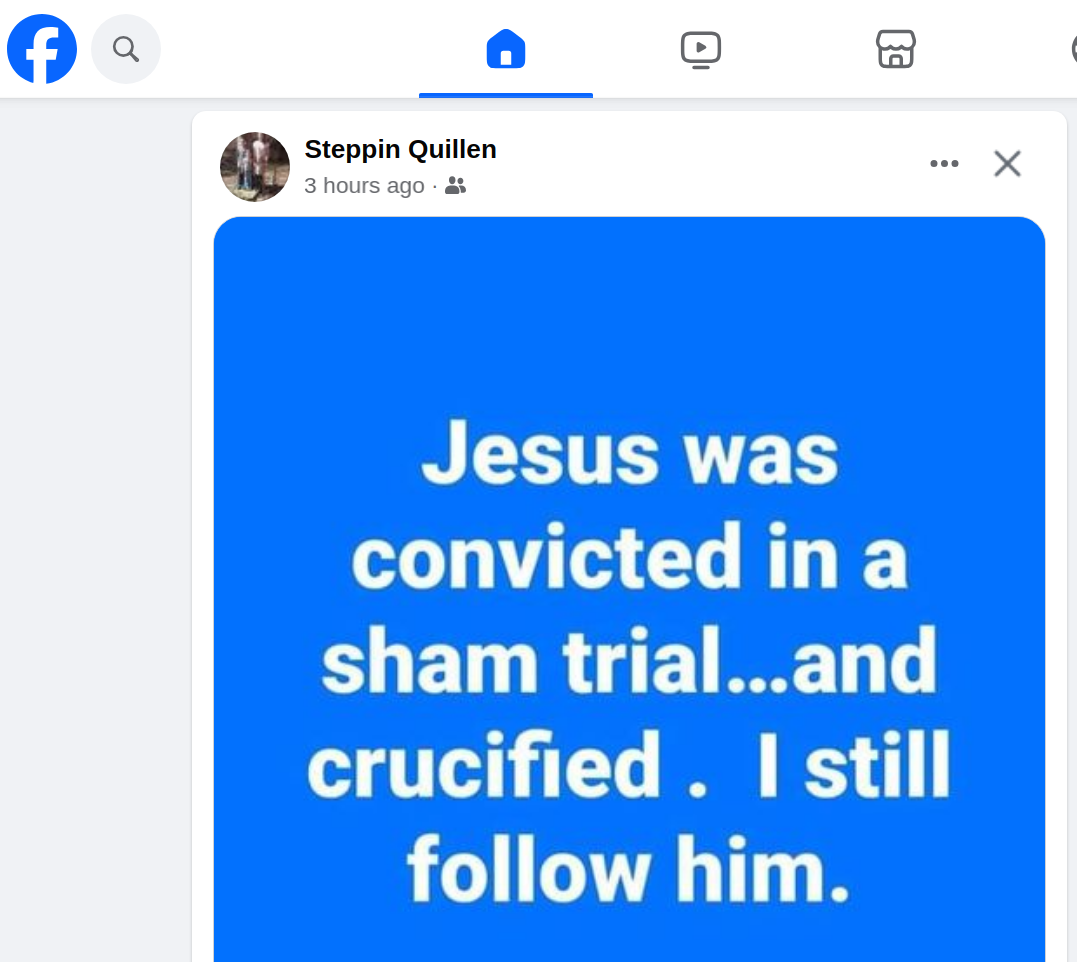Viewport: 1077px width, 962px height.
Task: Click the Facebook logo
Action: (42, 49)
